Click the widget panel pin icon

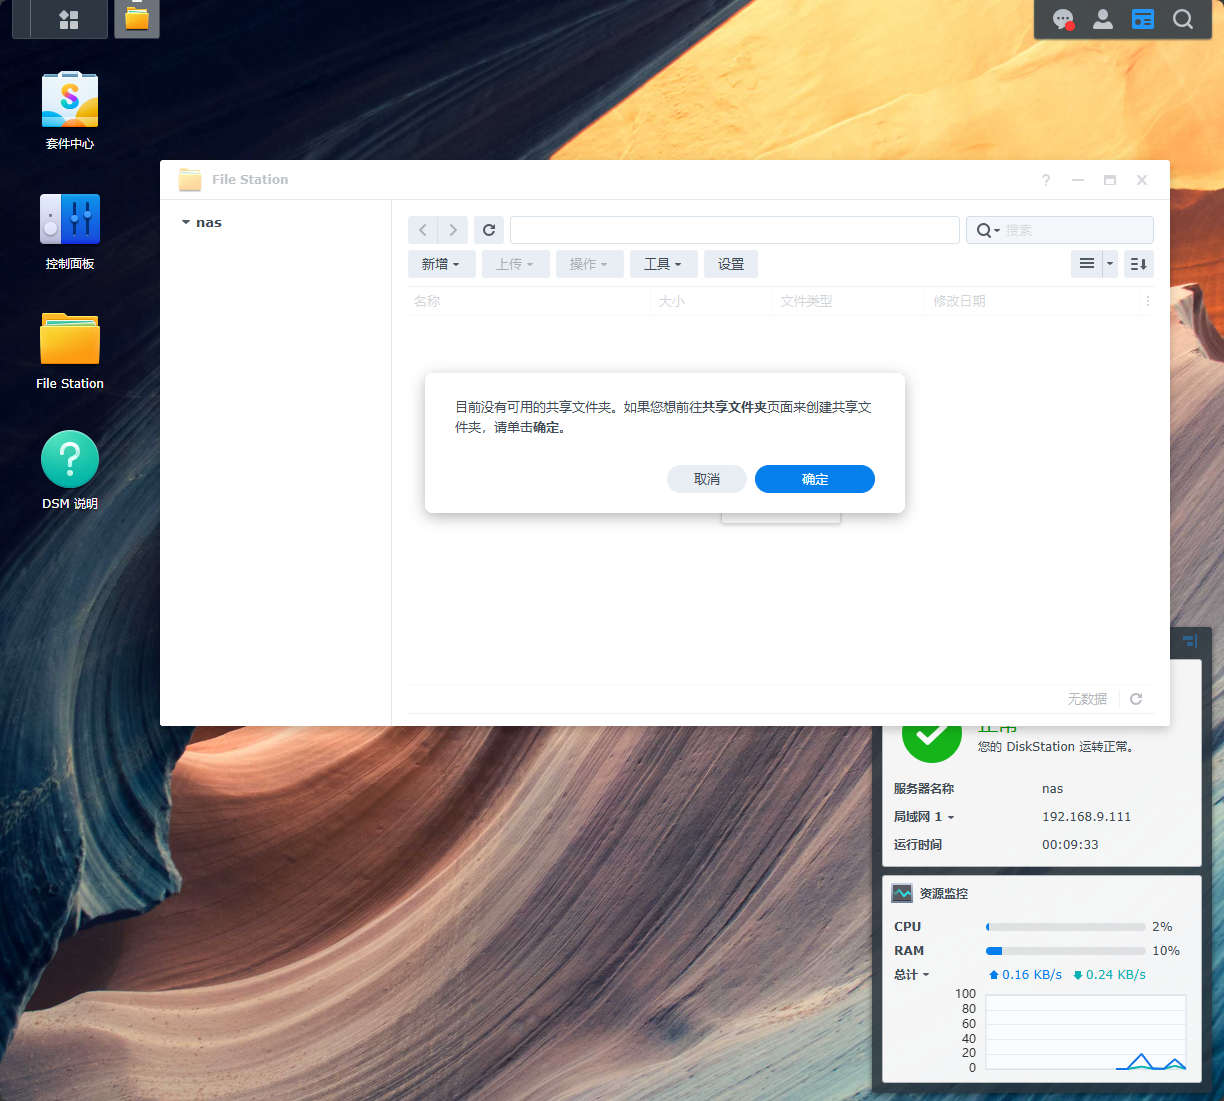point(1190,641)
